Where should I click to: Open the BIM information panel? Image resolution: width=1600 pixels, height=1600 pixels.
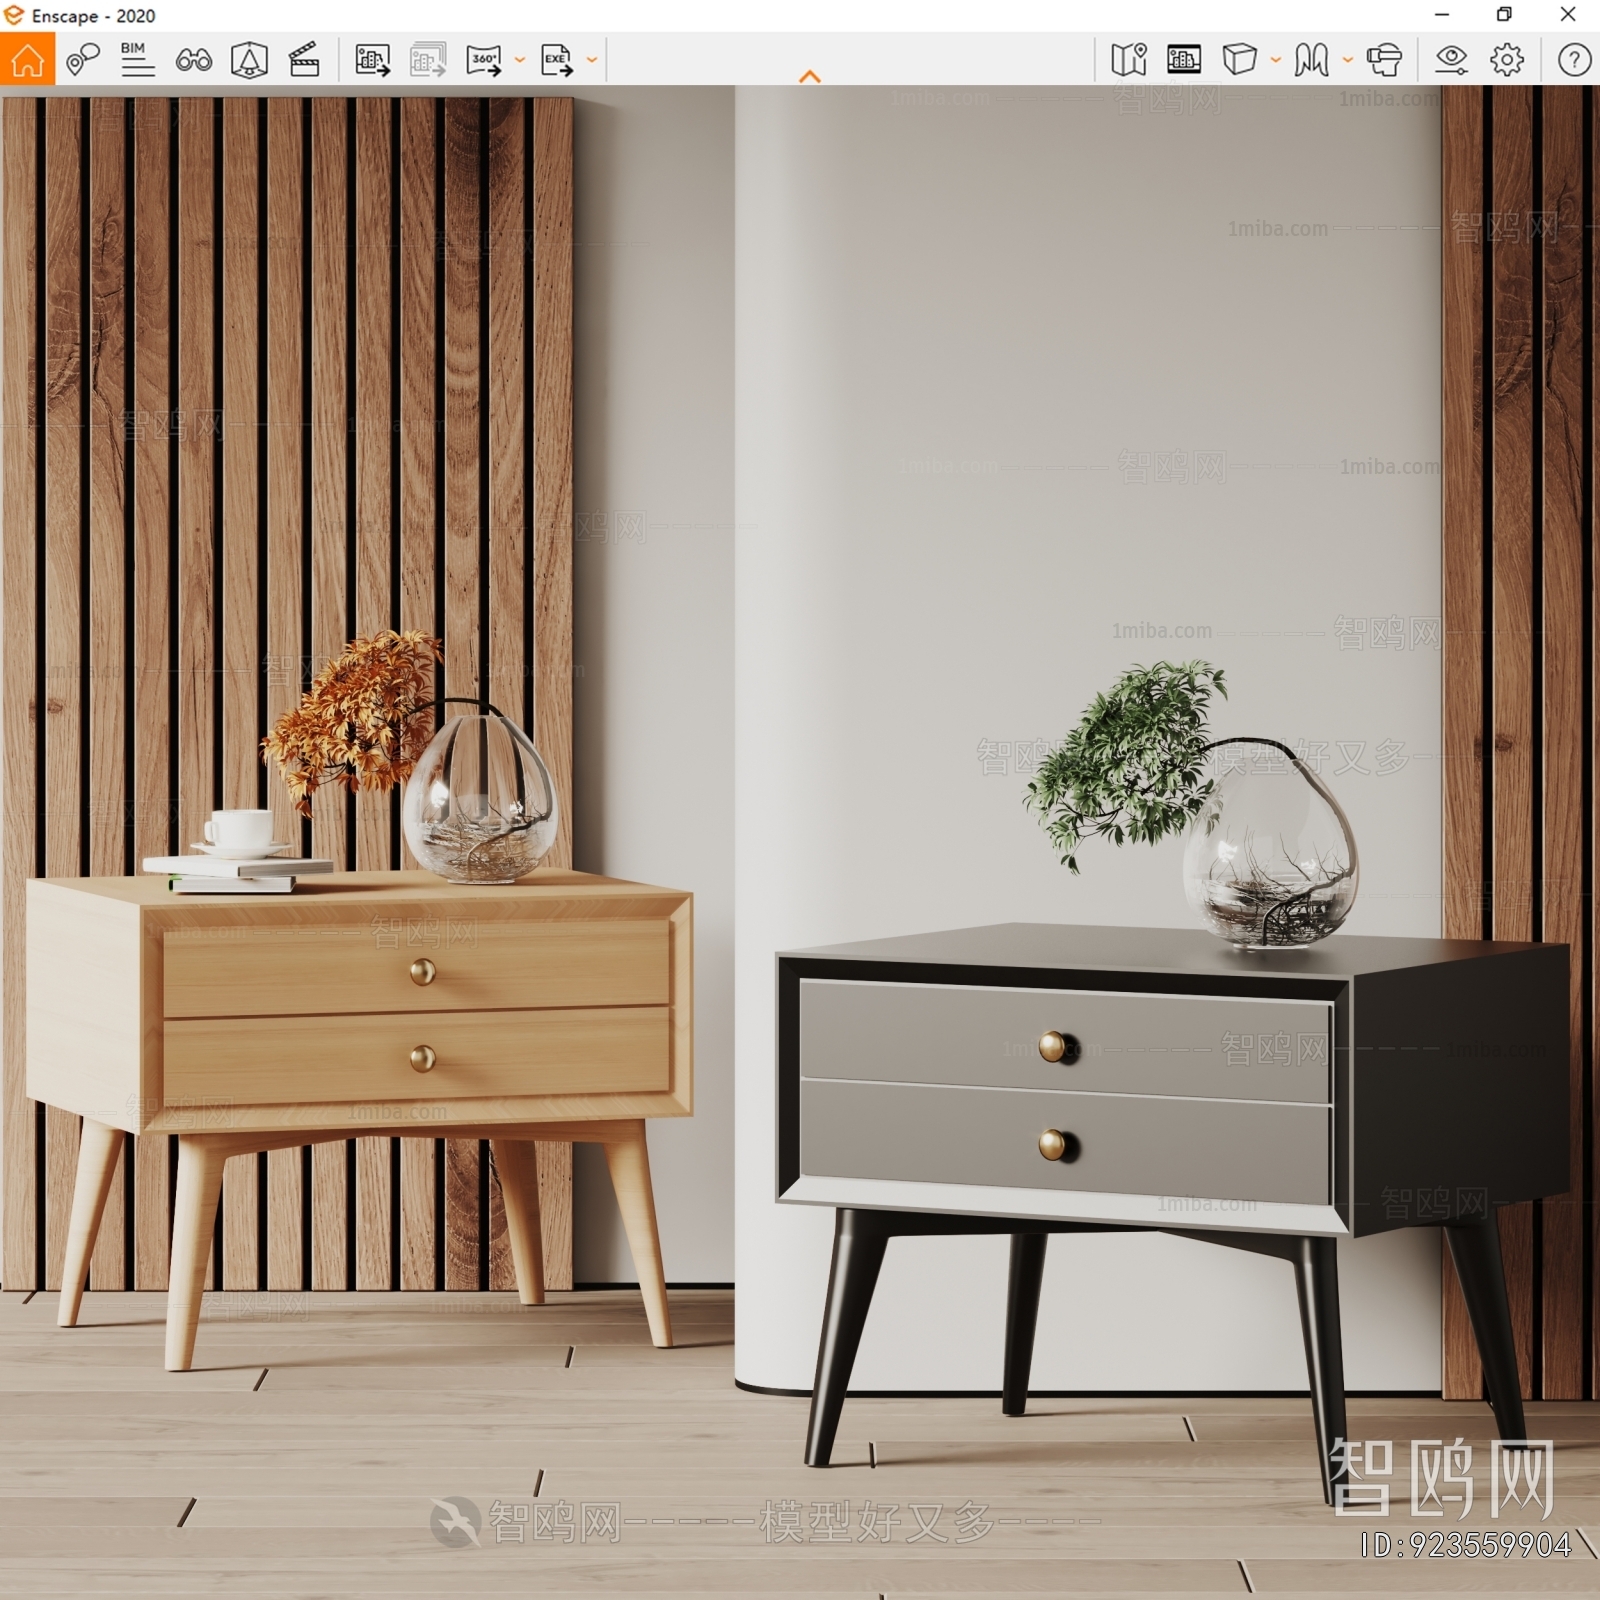pyautogui.click(x=137, y=60)
